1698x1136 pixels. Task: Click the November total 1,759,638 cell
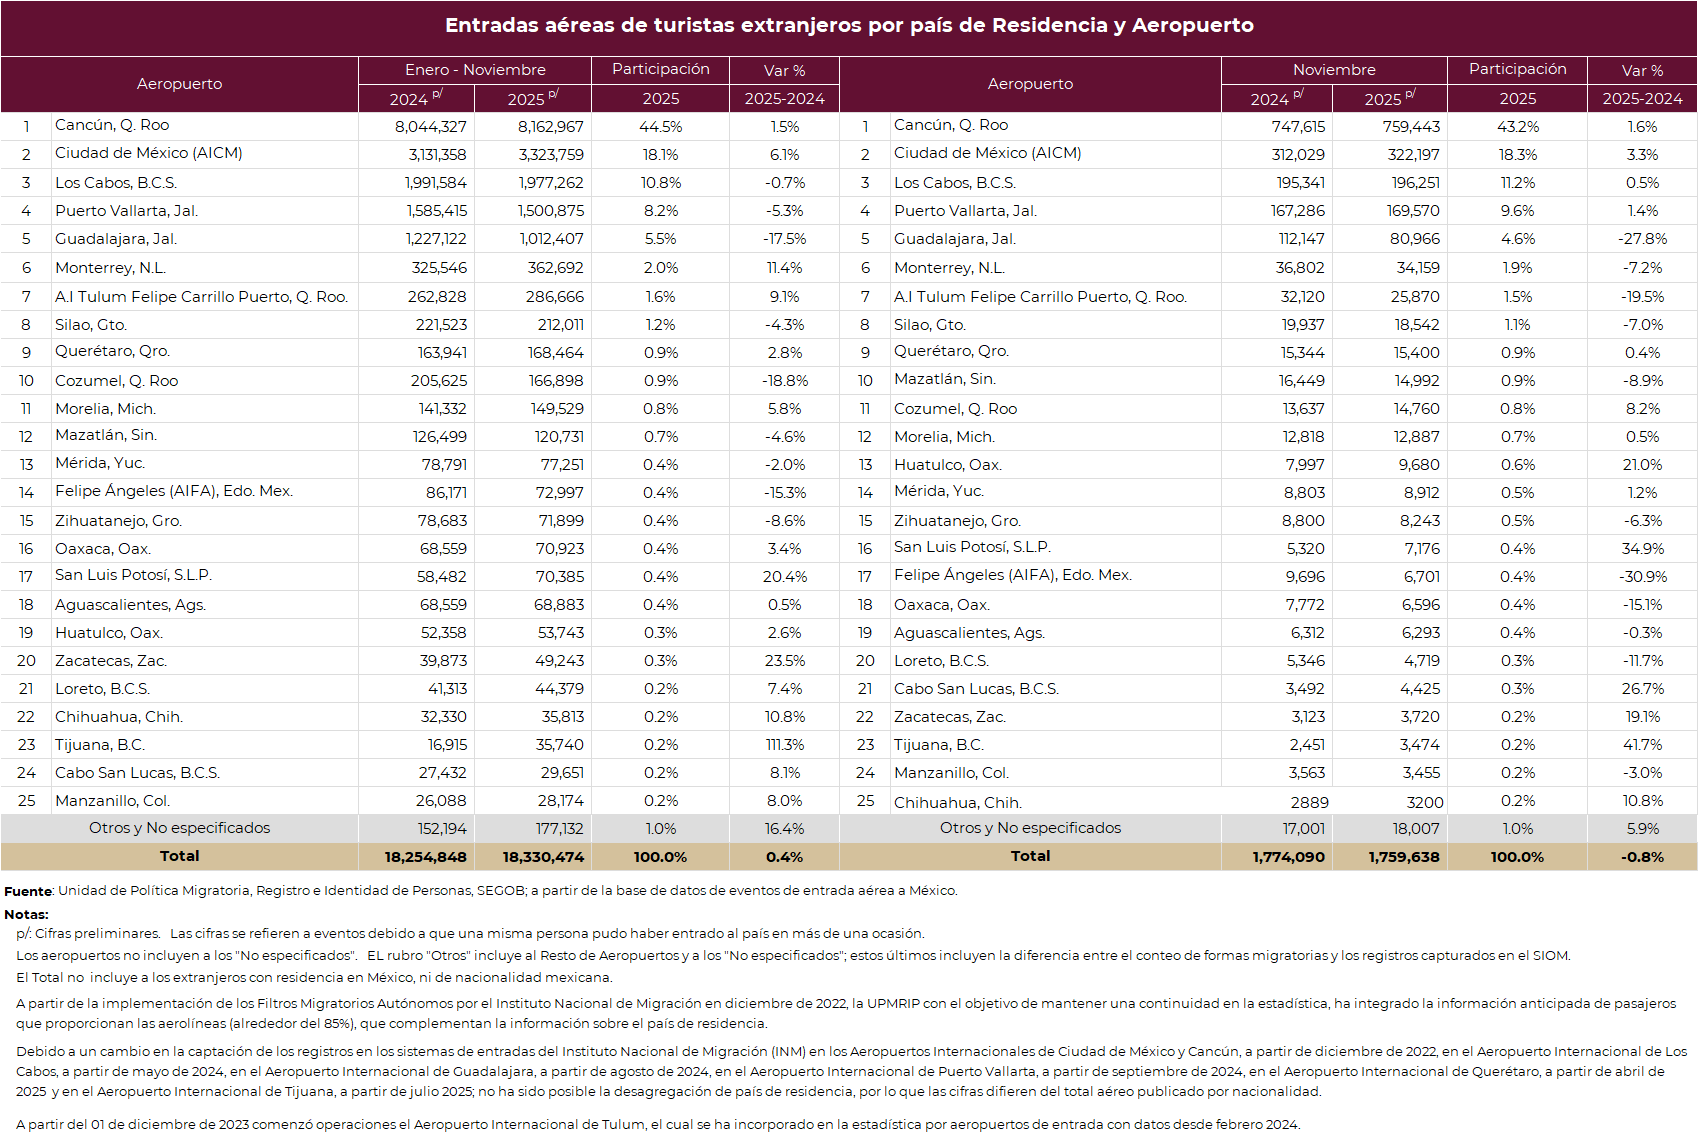[1403, 857]
